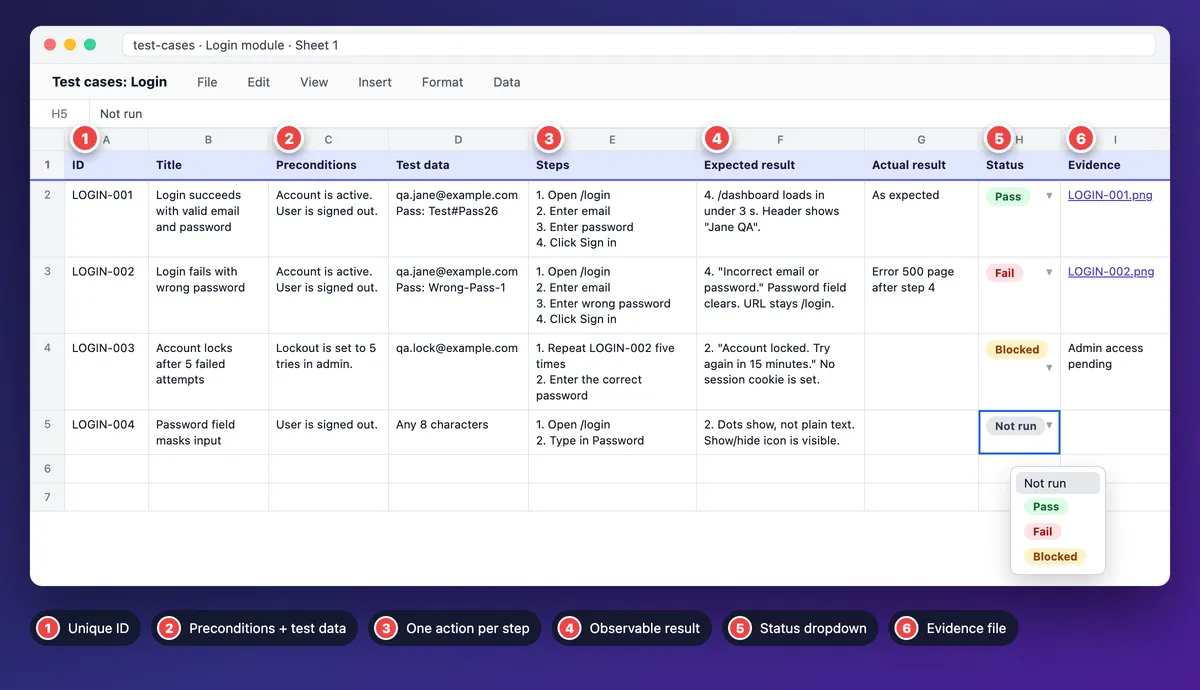Image resolution: width=1200 pixels, height=690 pixels.
Task: Select cell 'Any 8 characters'
Action: [458, 433]
